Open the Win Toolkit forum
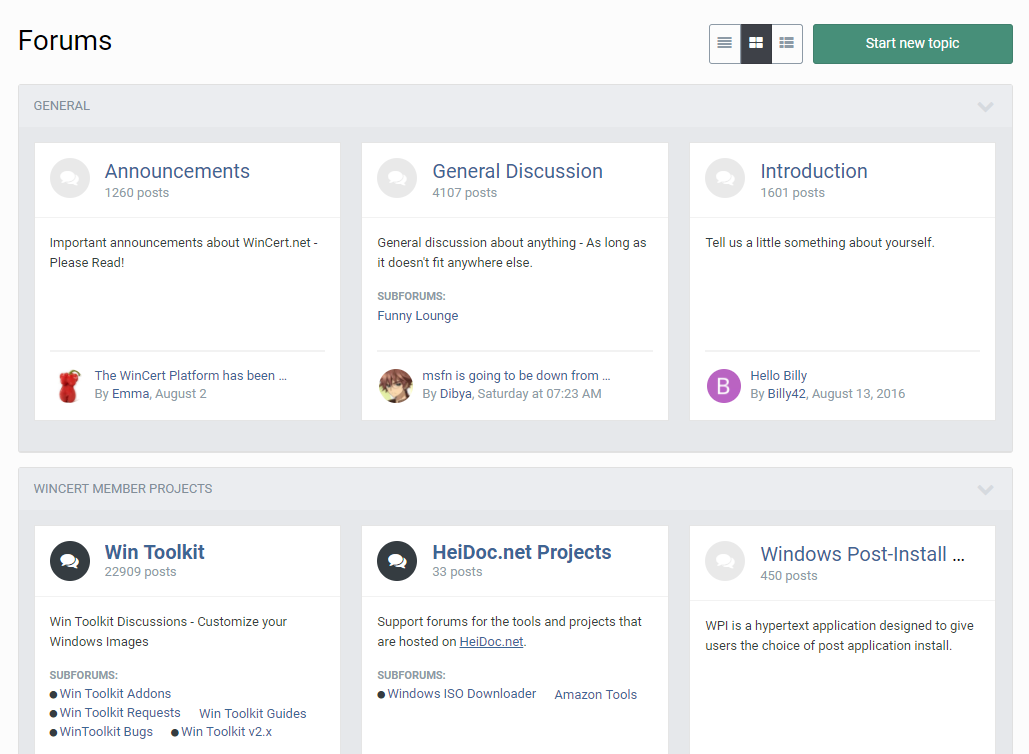 point(154,552)
